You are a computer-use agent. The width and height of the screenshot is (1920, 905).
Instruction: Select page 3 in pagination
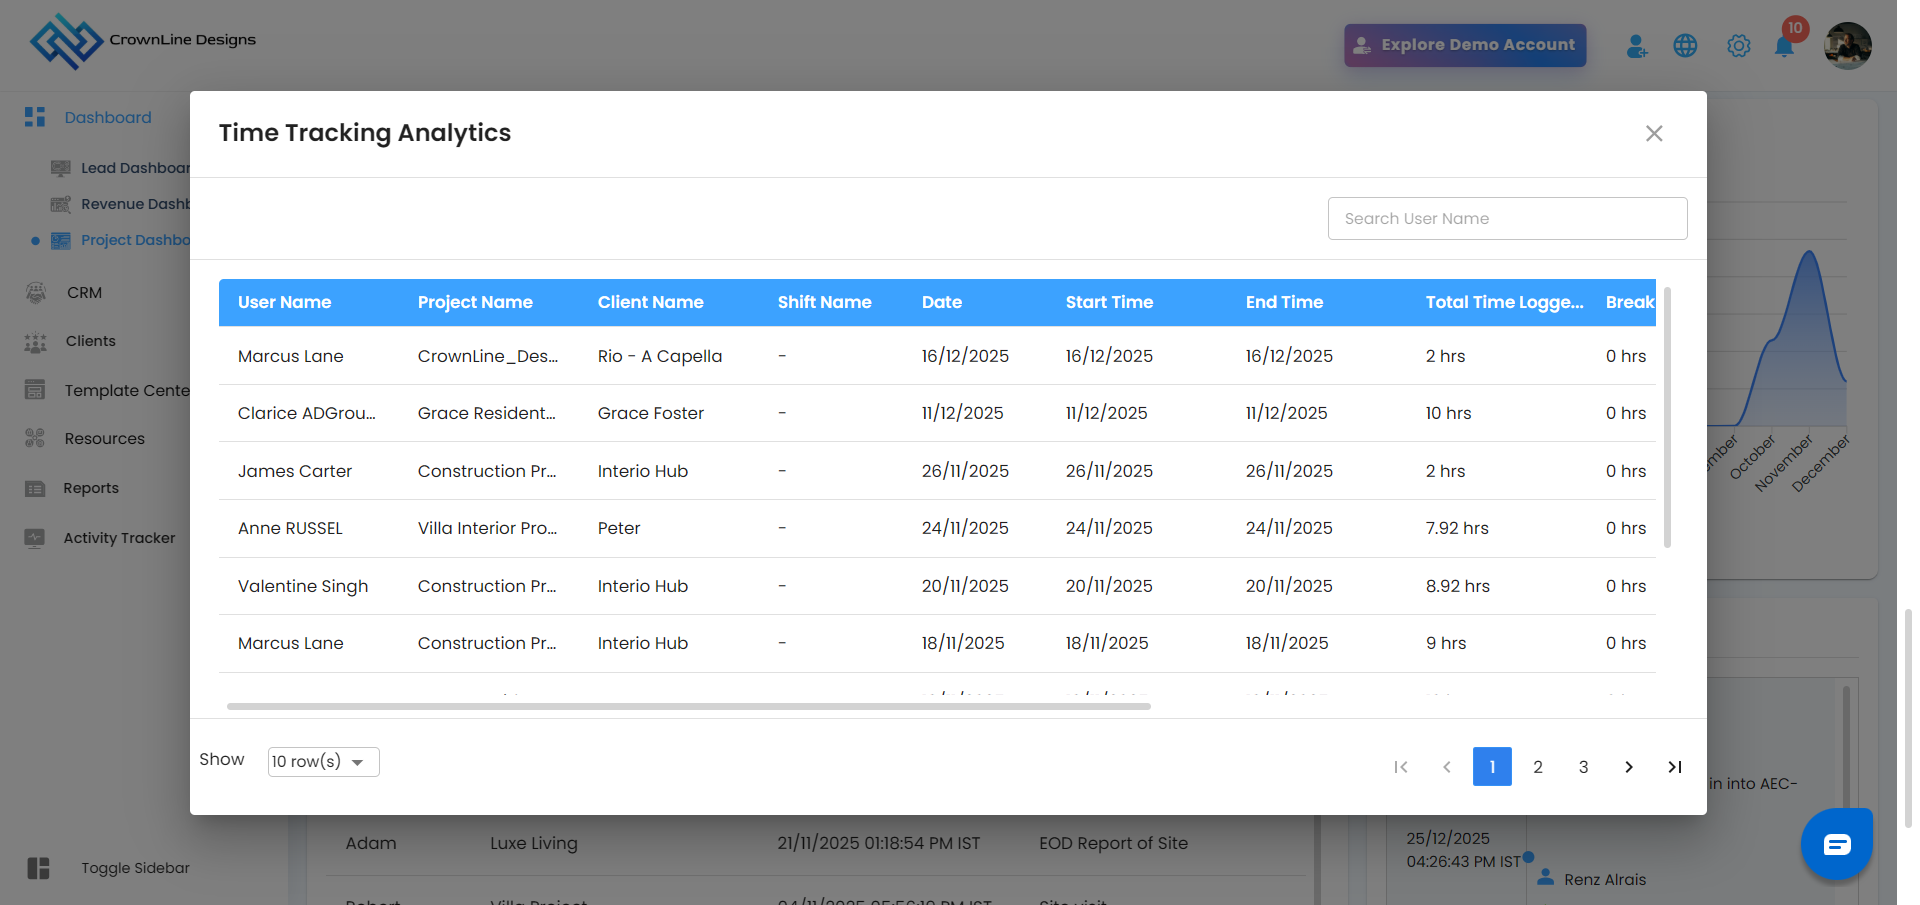pyautogui.click(x=1583, y=767)
